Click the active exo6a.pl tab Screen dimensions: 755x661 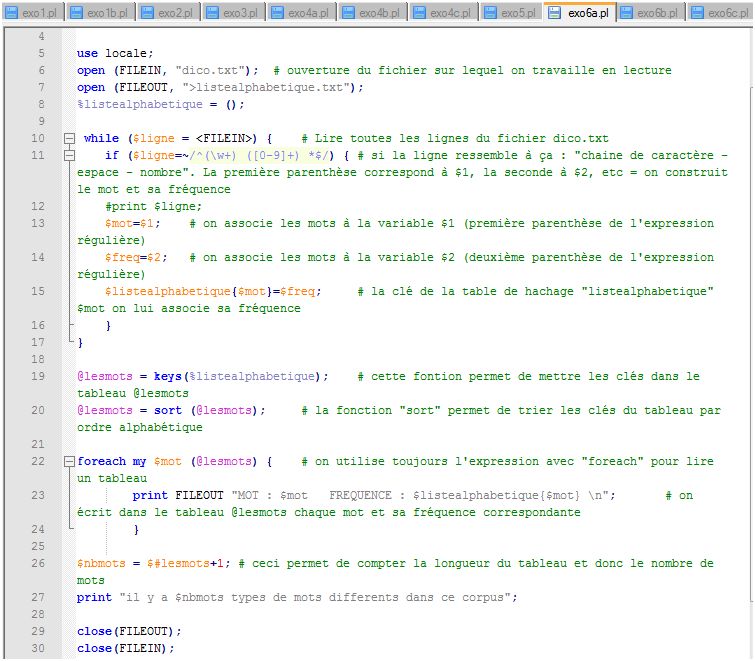click(x=580, y=13)
